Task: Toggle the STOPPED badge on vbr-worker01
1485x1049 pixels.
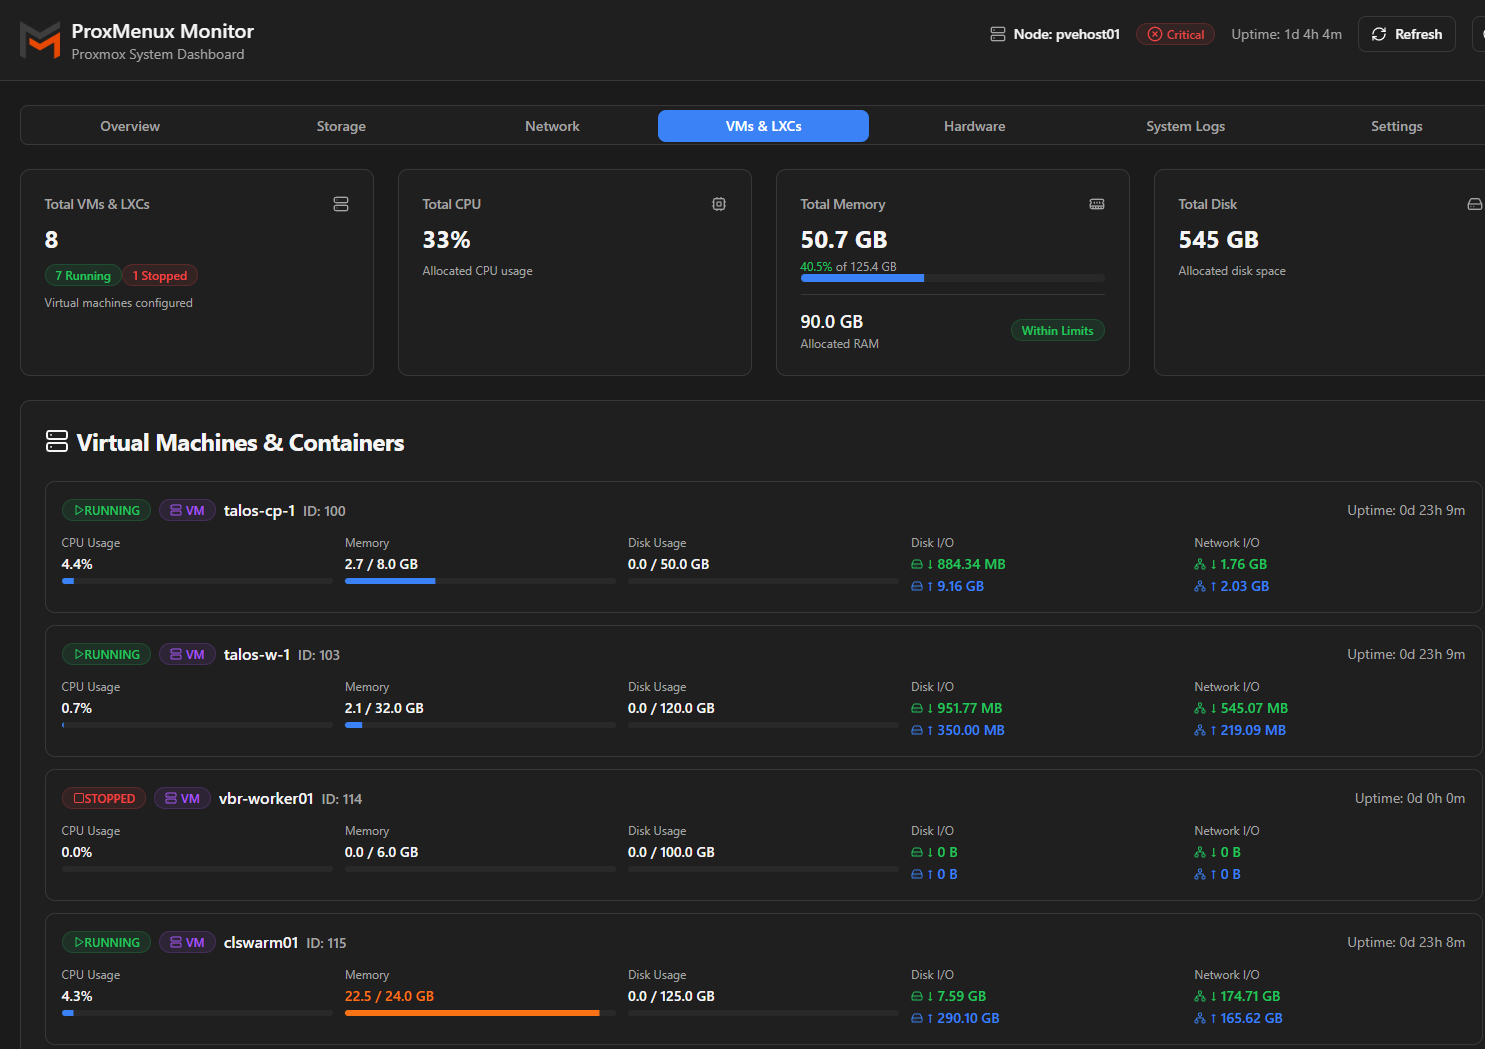Action: pyautogui.click(x=103, y=798)
